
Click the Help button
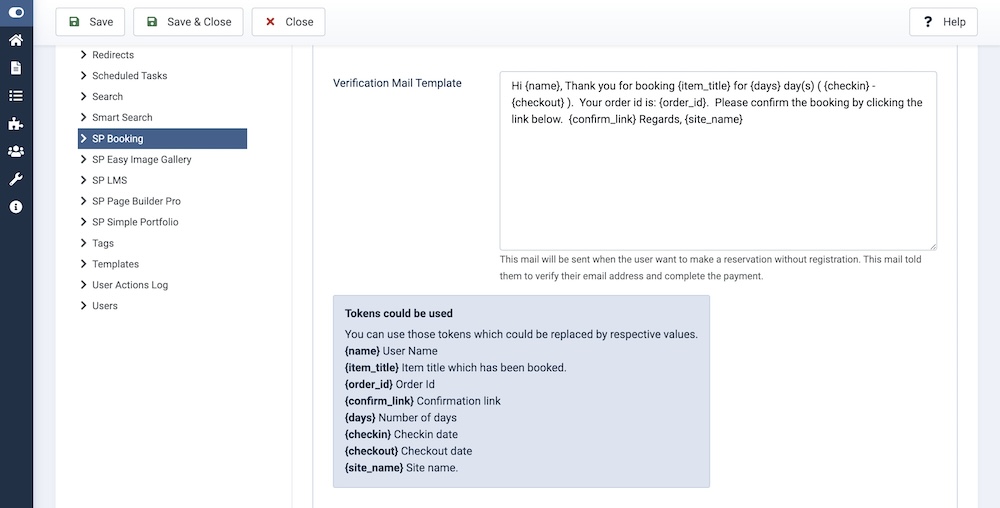pyautogui.click(x=942, y=22)
